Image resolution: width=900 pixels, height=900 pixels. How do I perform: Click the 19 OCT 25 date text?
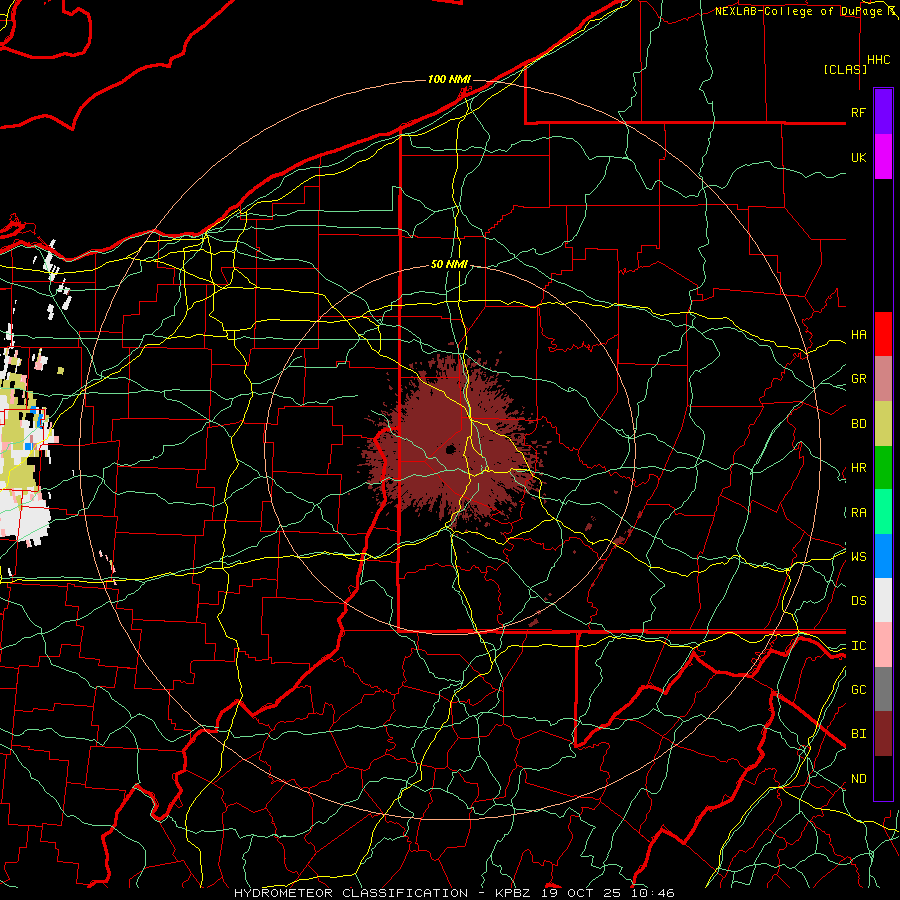click(x=582, y=893)
